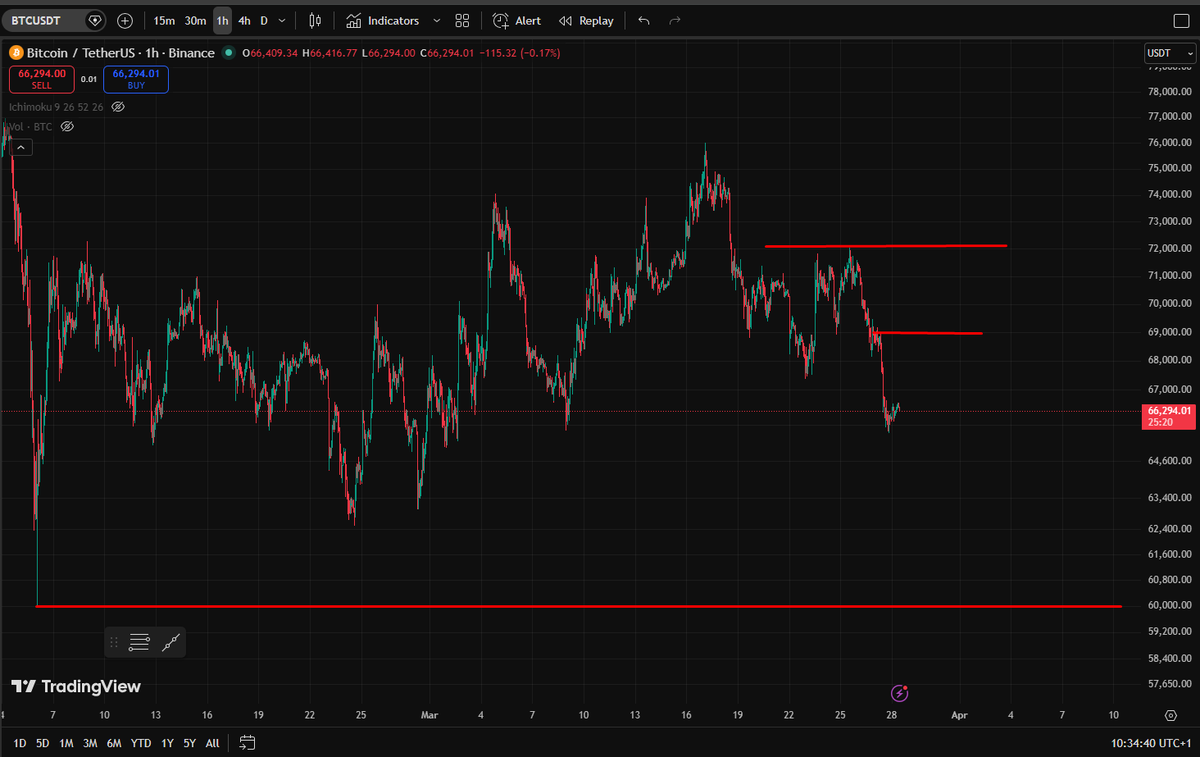
Task: Click the 66,294.01 BUY button
Action: pyautogui.click(x=135, y=79)
